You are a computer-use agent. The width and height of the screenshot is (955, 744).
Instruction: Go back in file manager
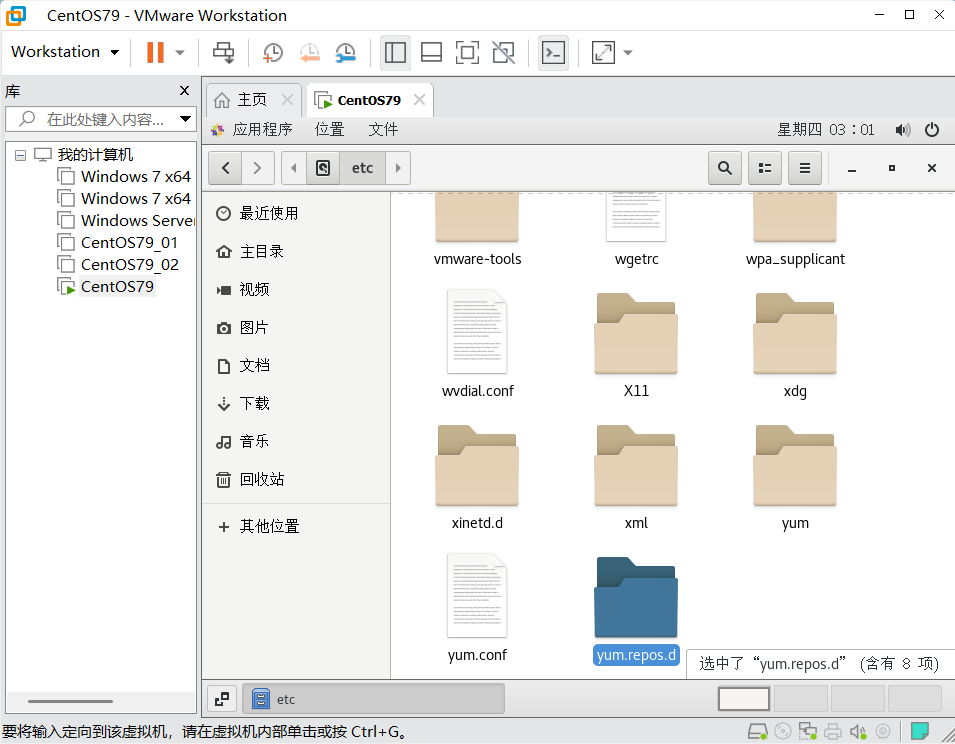coord(225,168)
